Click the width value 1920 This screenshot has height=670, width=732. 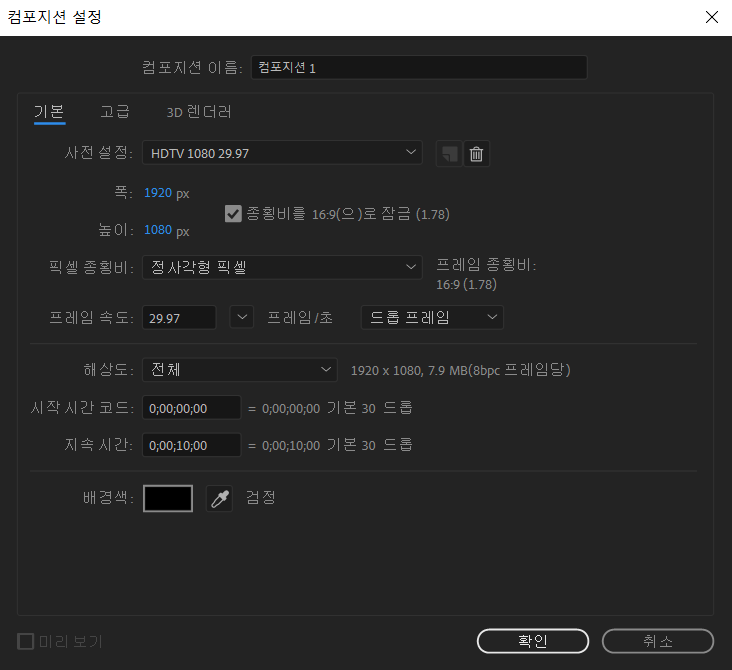[158, 192]
